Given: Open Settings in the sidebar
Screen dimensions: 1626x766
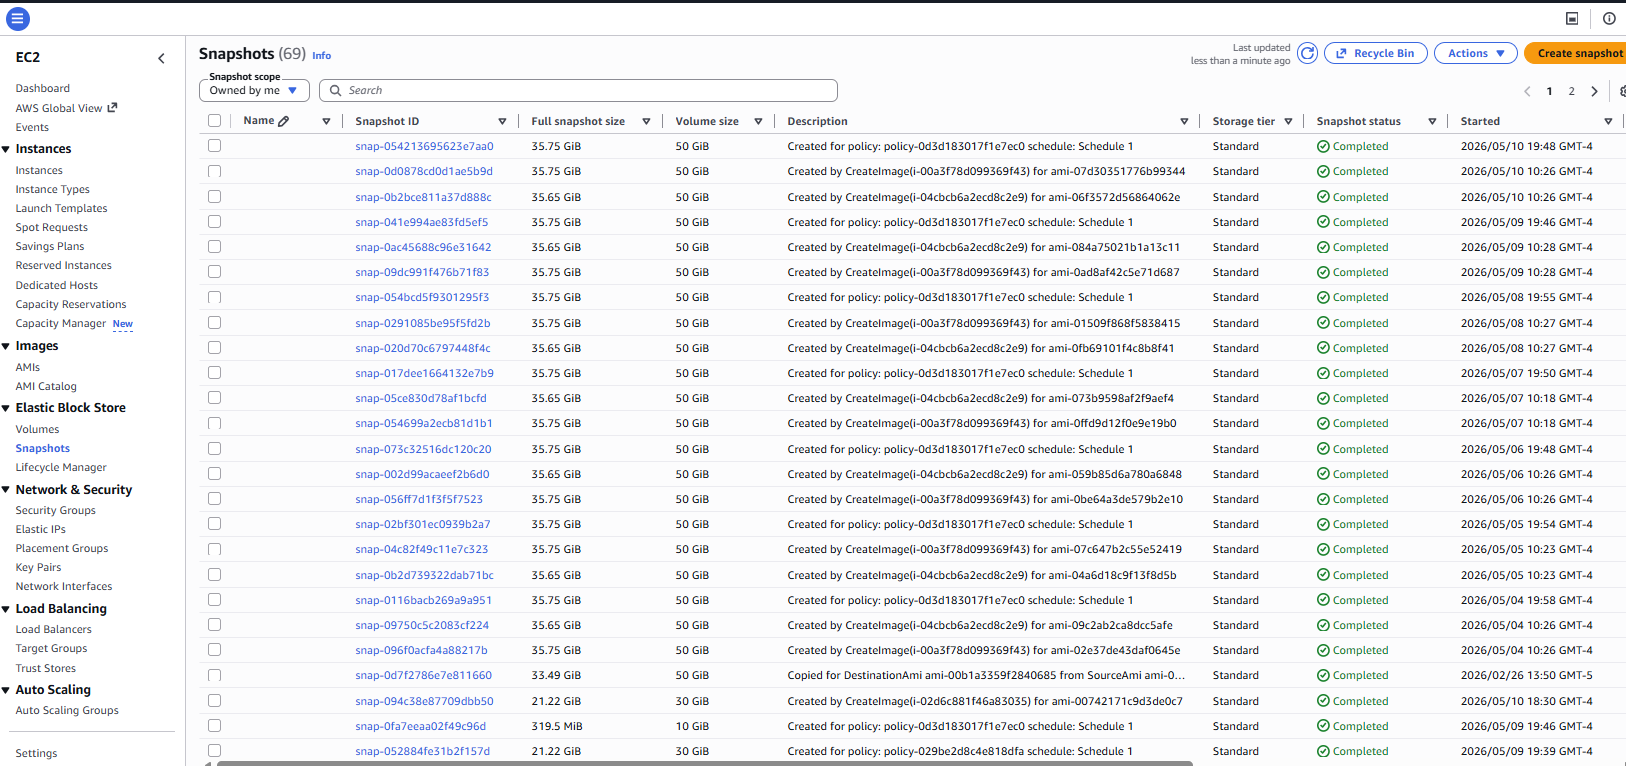Looking at the screenshot, I should click(37, 753).
